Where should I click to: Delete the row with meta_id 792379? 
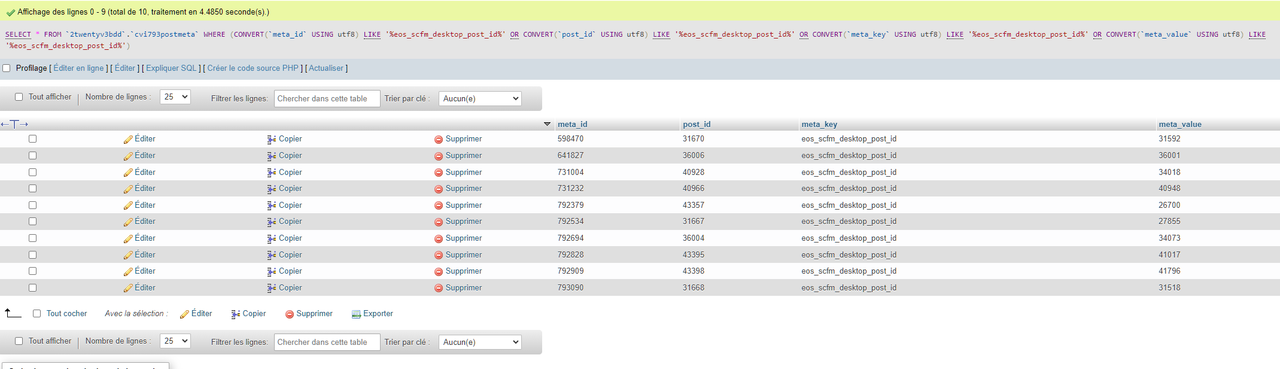click(457, 205)
